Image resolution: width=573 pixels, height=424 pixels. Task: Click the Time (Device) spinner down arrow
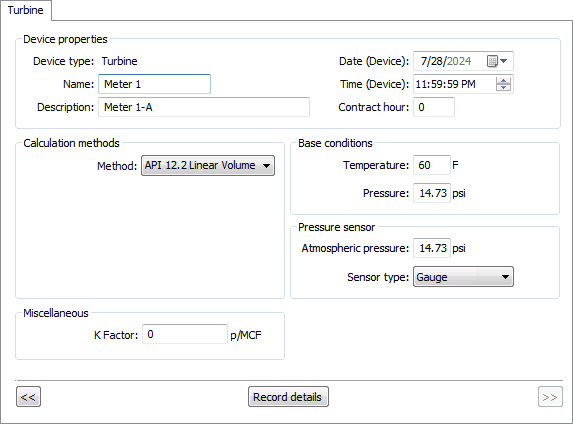(x=504, y=88)
